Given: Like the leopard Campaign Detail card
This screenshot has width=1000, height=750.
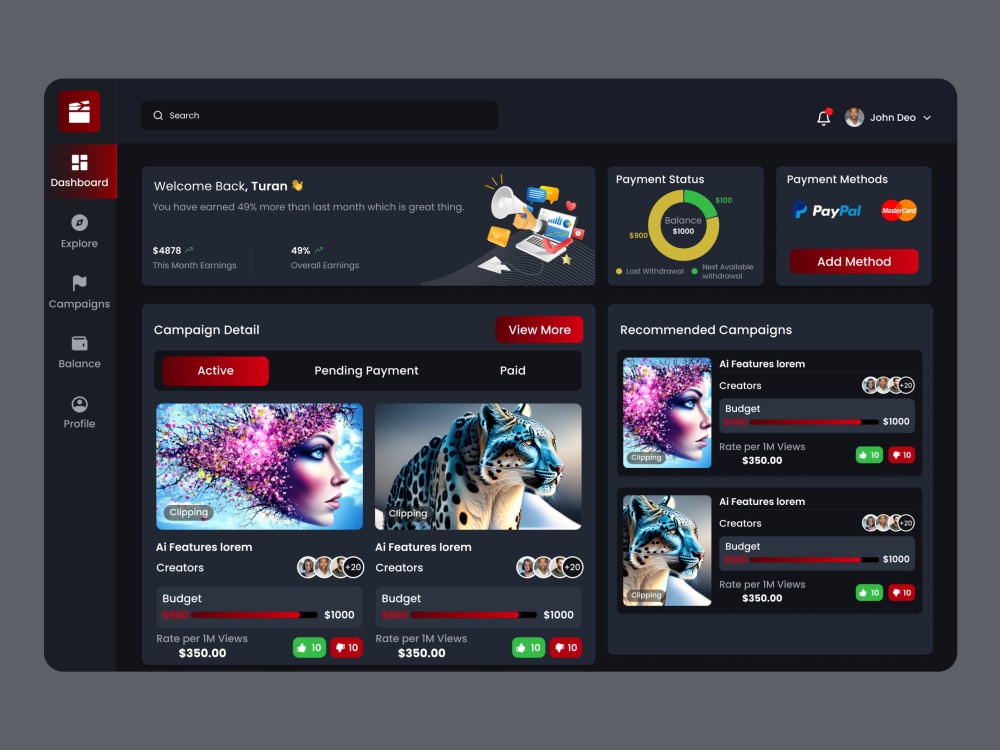Looking at the screenshot, I should (x=529, y=647).
